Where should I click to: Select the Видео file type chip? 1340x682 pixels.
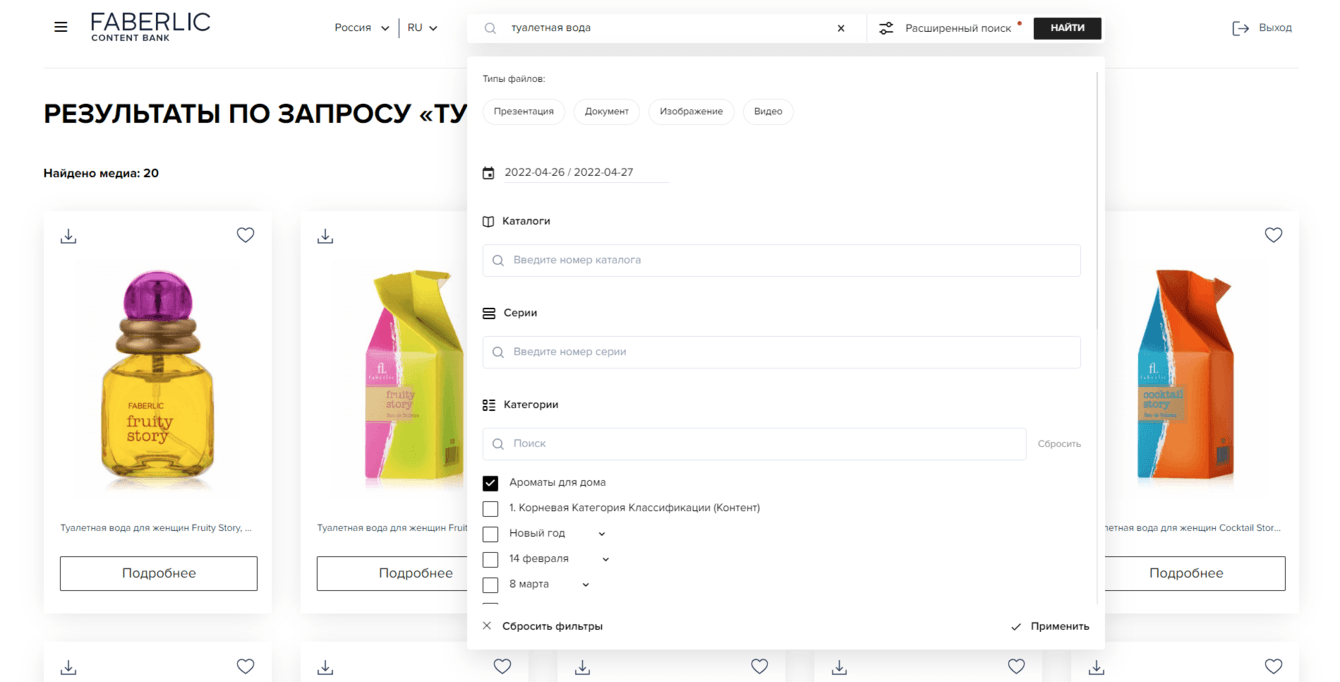pos(768,111)
